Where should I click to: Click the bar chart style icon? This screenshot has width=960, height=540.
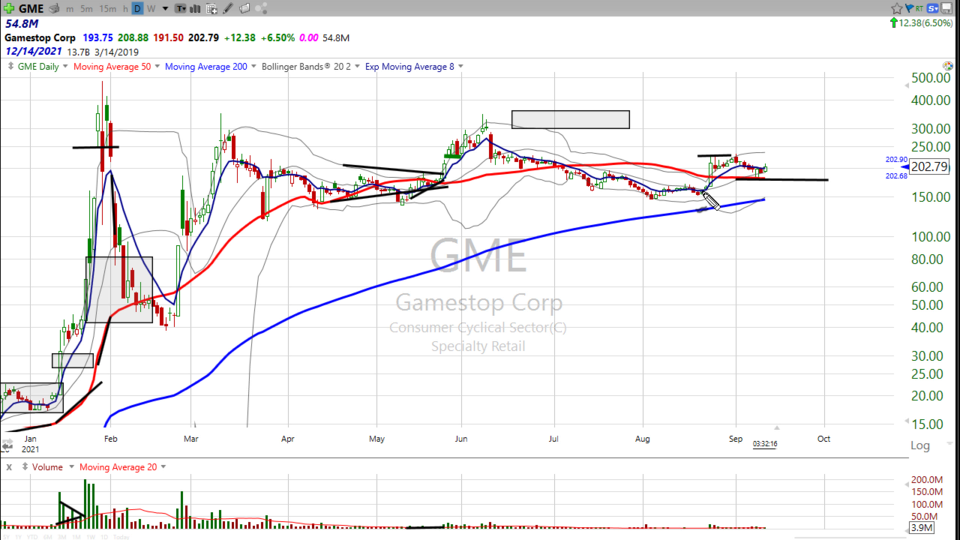(x=196, y=9)
